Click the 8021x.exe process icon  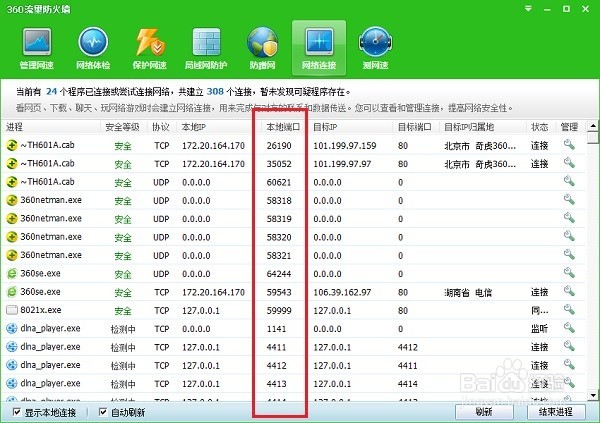point(12,310)
